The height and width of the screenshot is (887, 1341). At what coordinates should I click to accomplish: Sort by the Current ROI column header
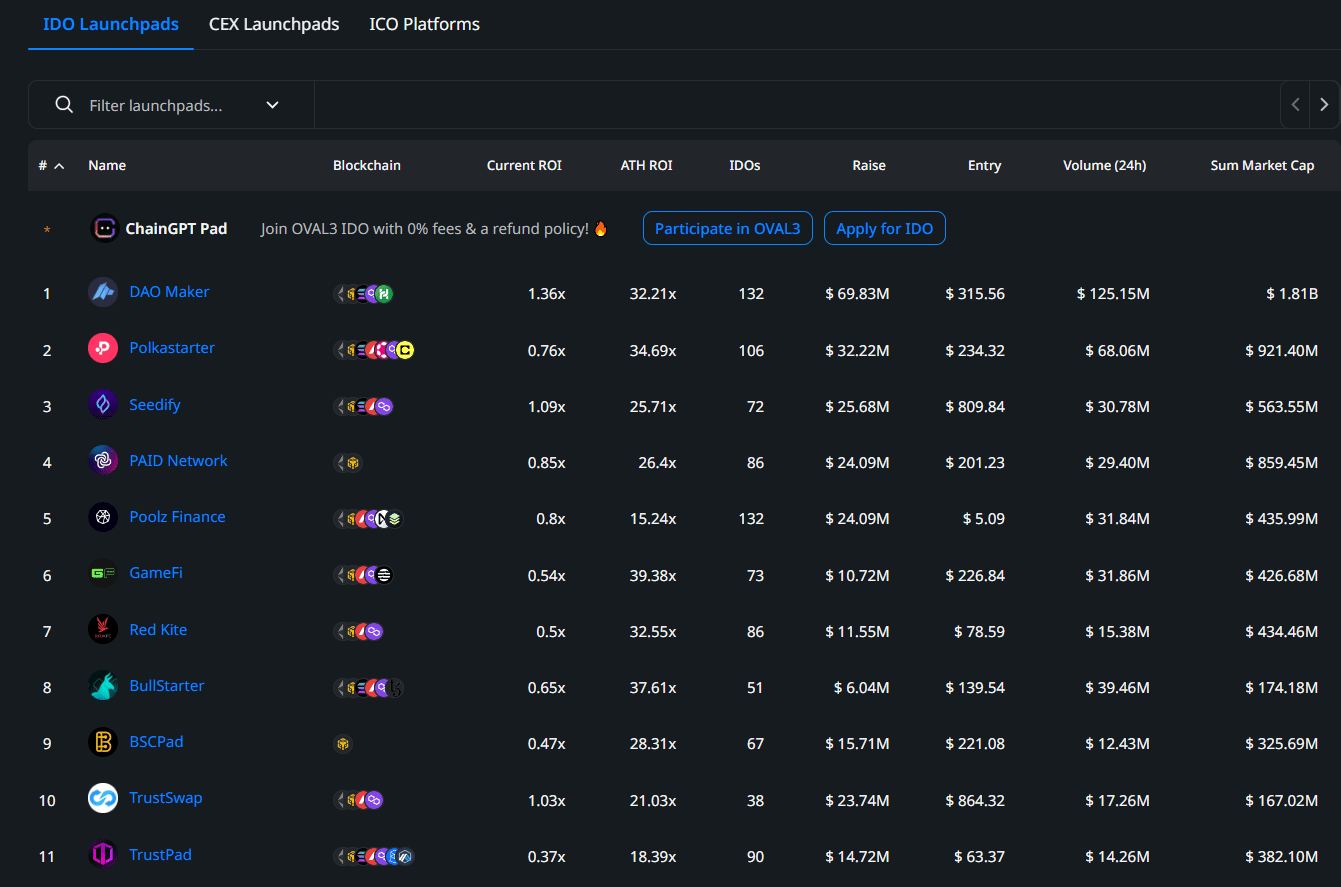[x=524, y=165]
